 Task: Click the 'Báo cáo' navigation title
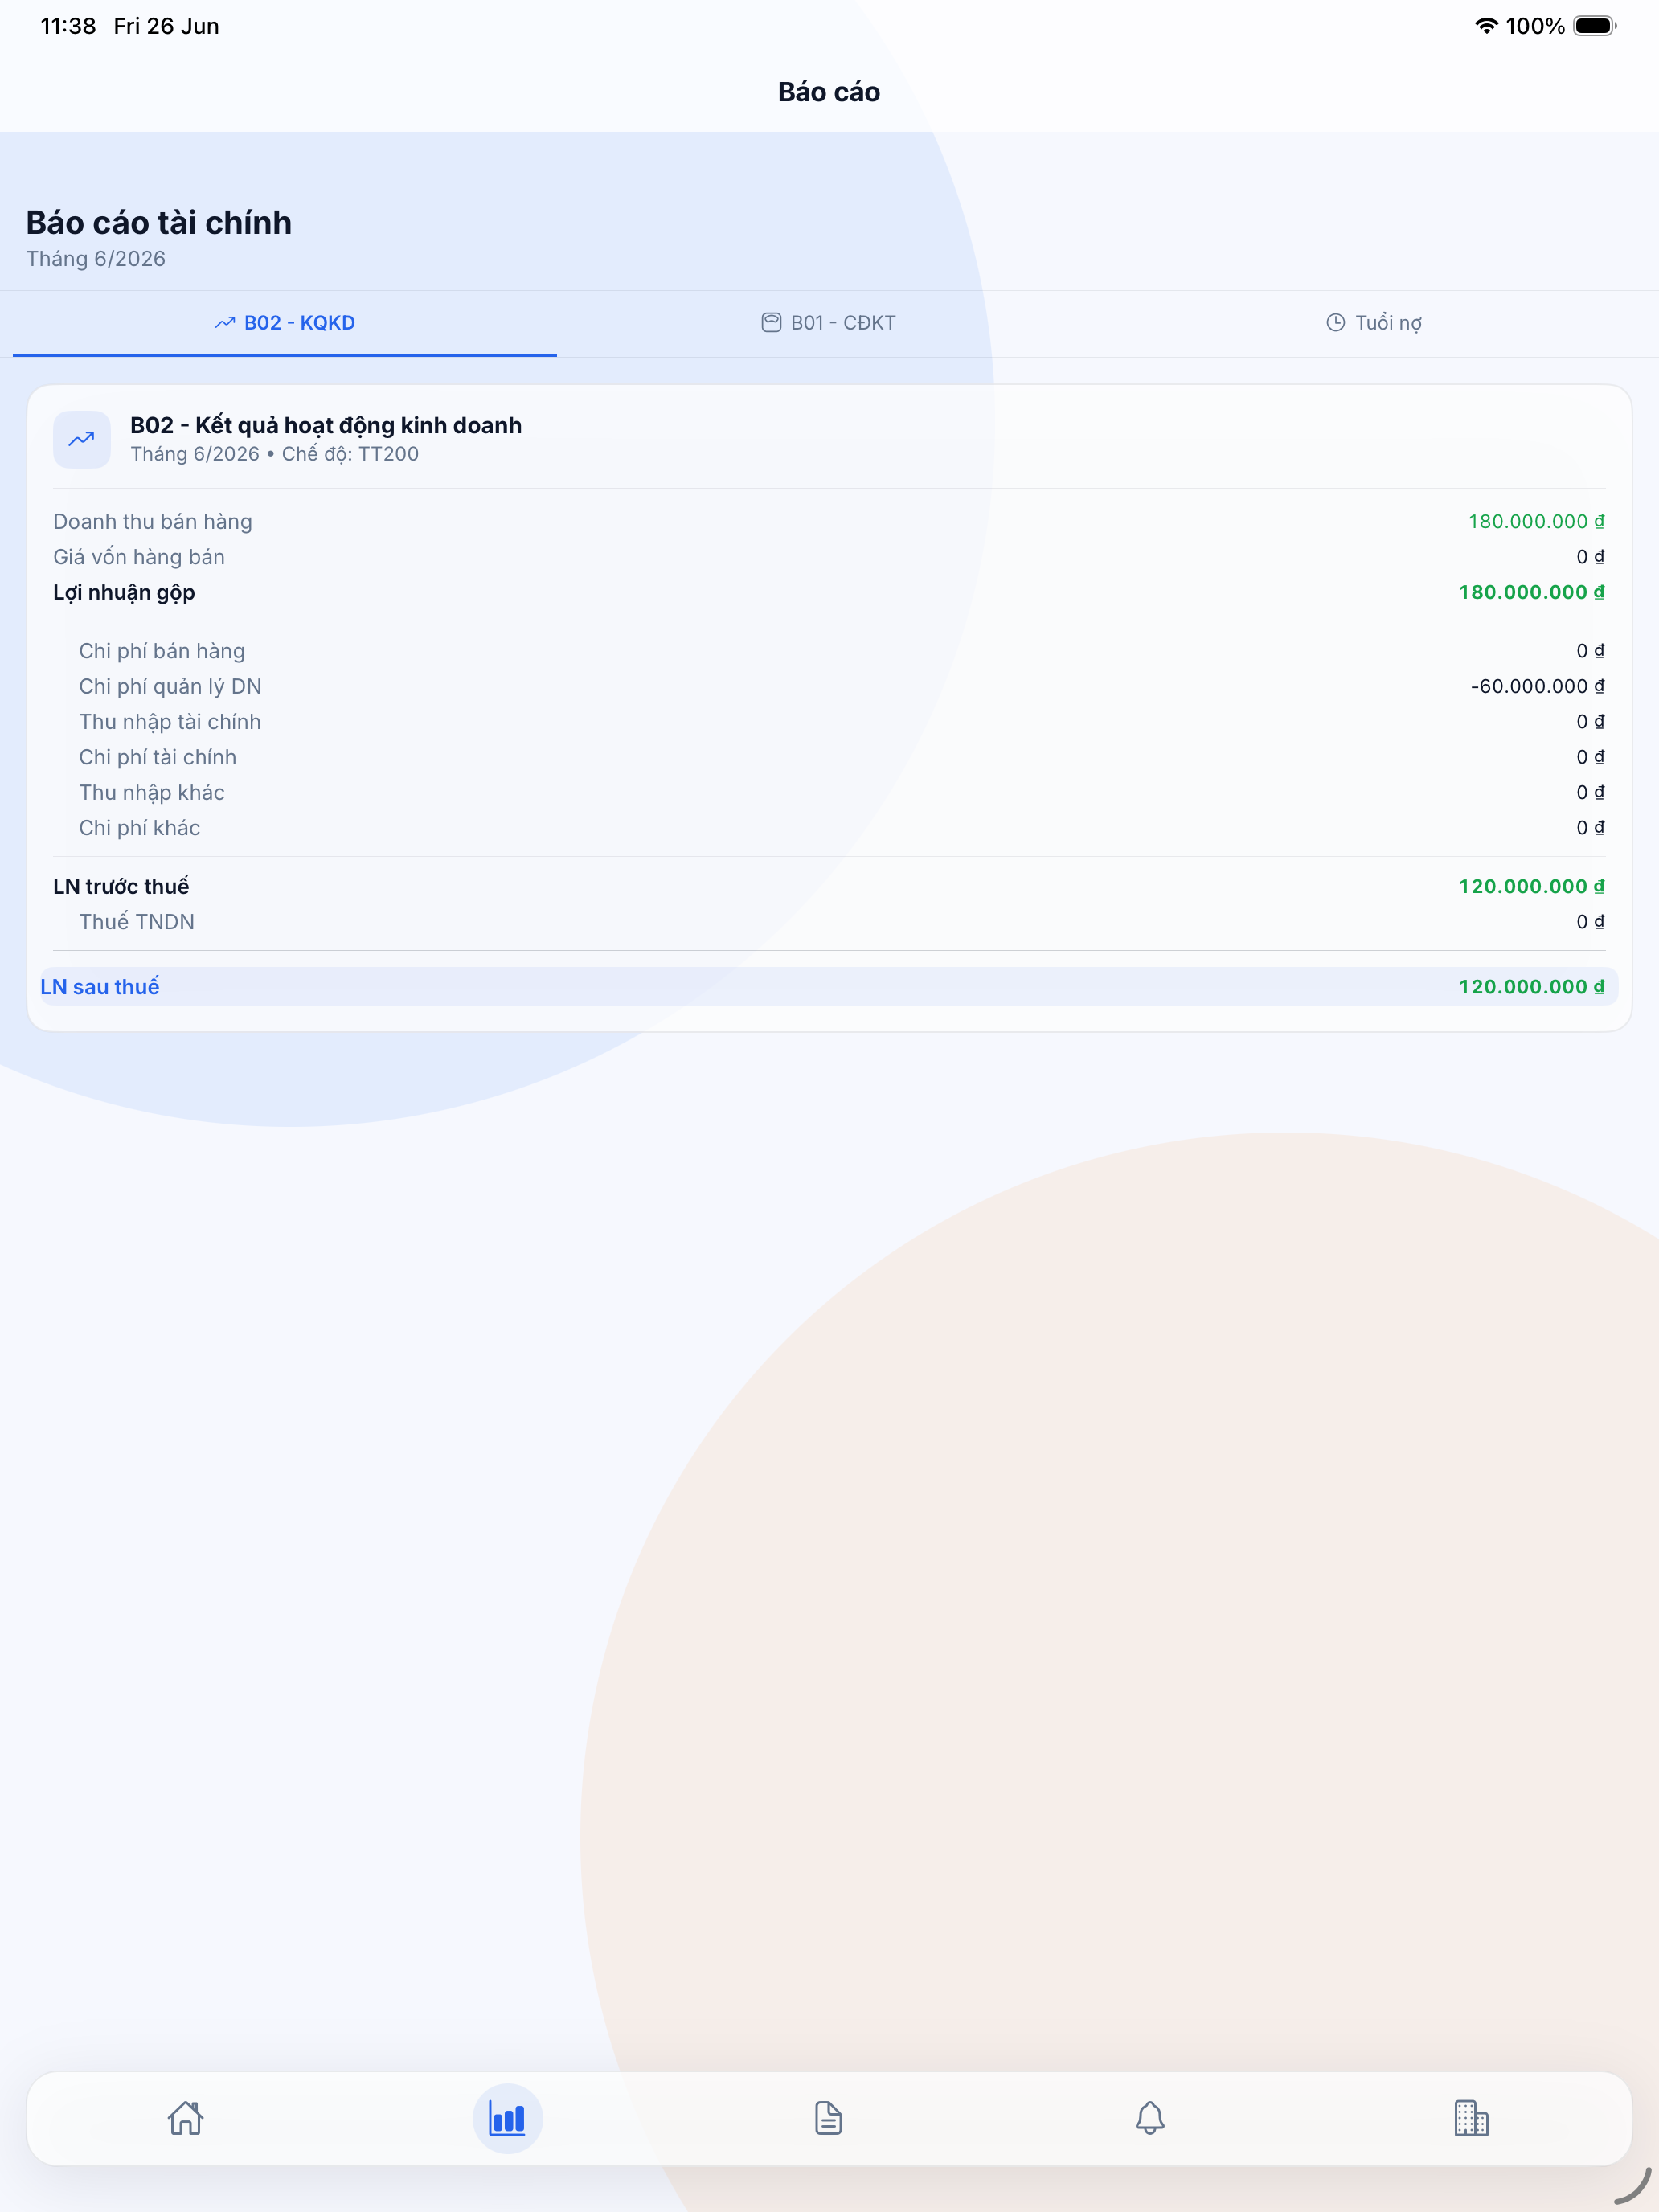829,92
